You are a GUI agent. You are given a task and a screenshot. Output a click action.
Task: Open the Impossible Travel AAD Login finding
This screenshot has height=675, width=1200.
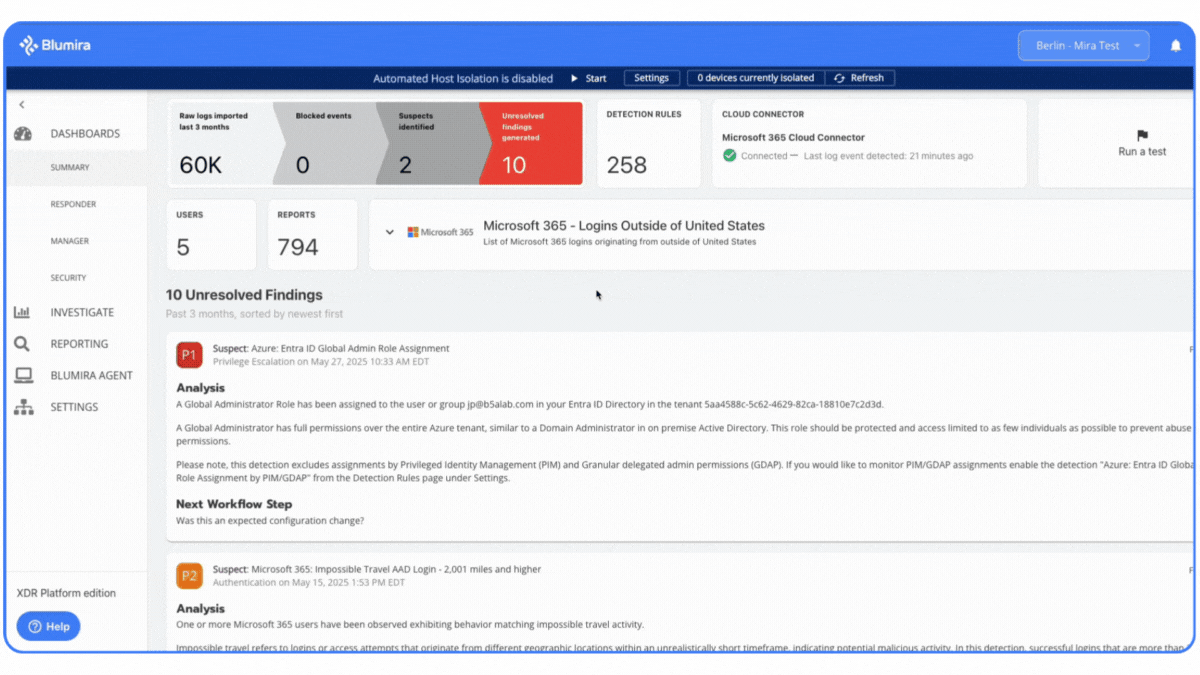(377, 569)
